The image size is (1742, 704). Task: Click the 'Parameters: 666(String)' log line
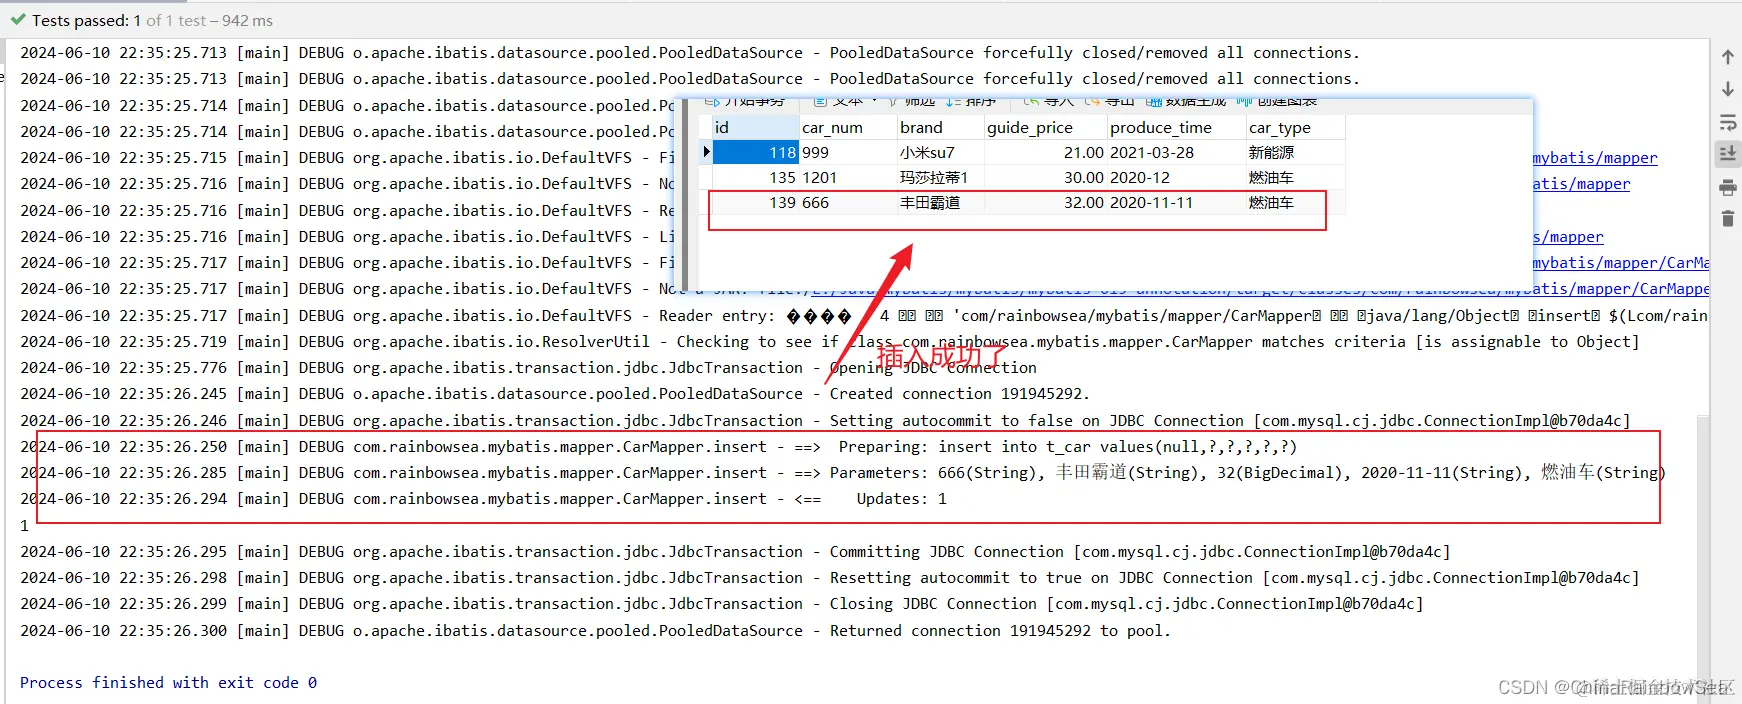[x=843, y=473]
